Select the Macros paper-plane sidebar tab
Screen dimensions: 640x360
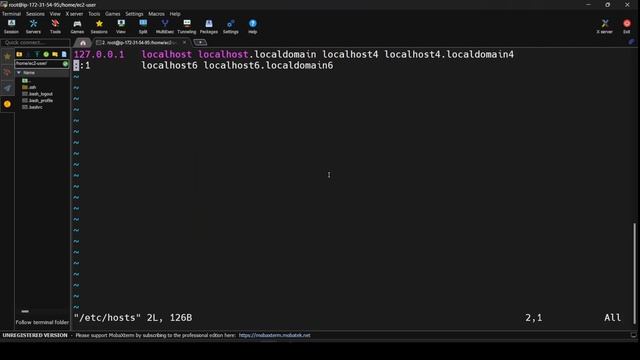coord(7,88)
